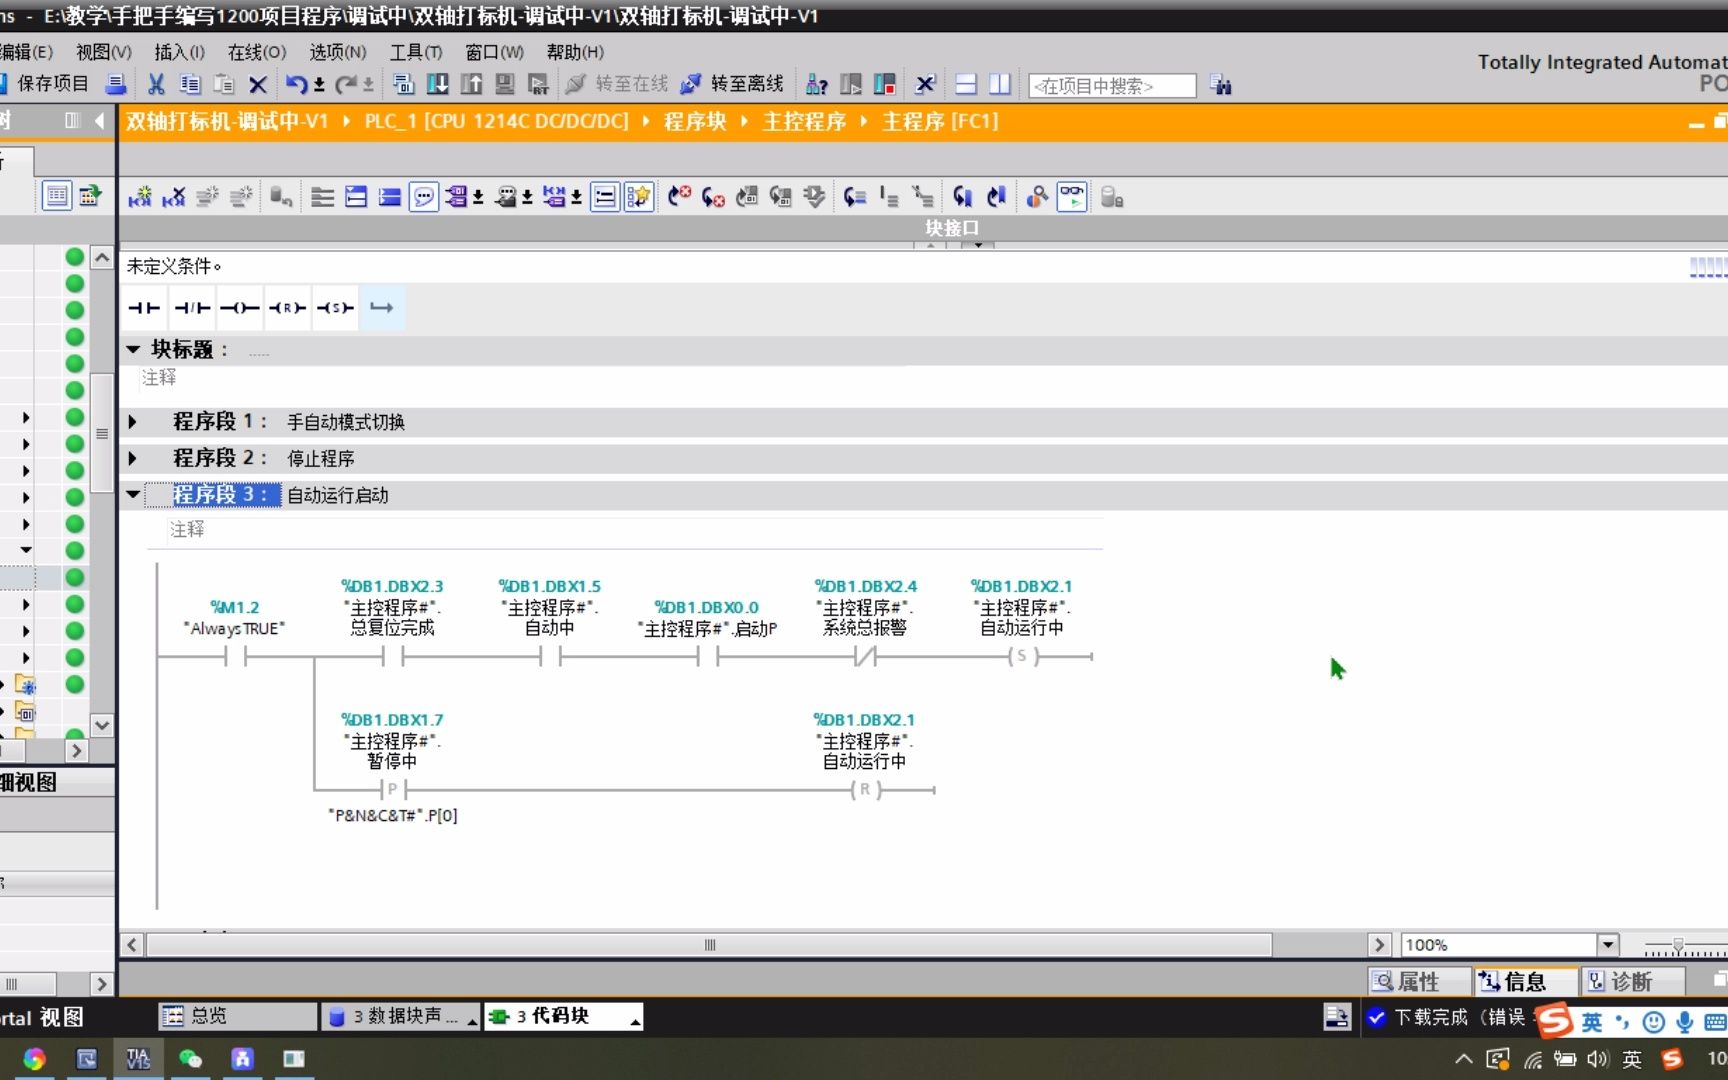Open the 工具(T) menu
Viewport: 1728px width, 1080px height.
coord(415,52)
